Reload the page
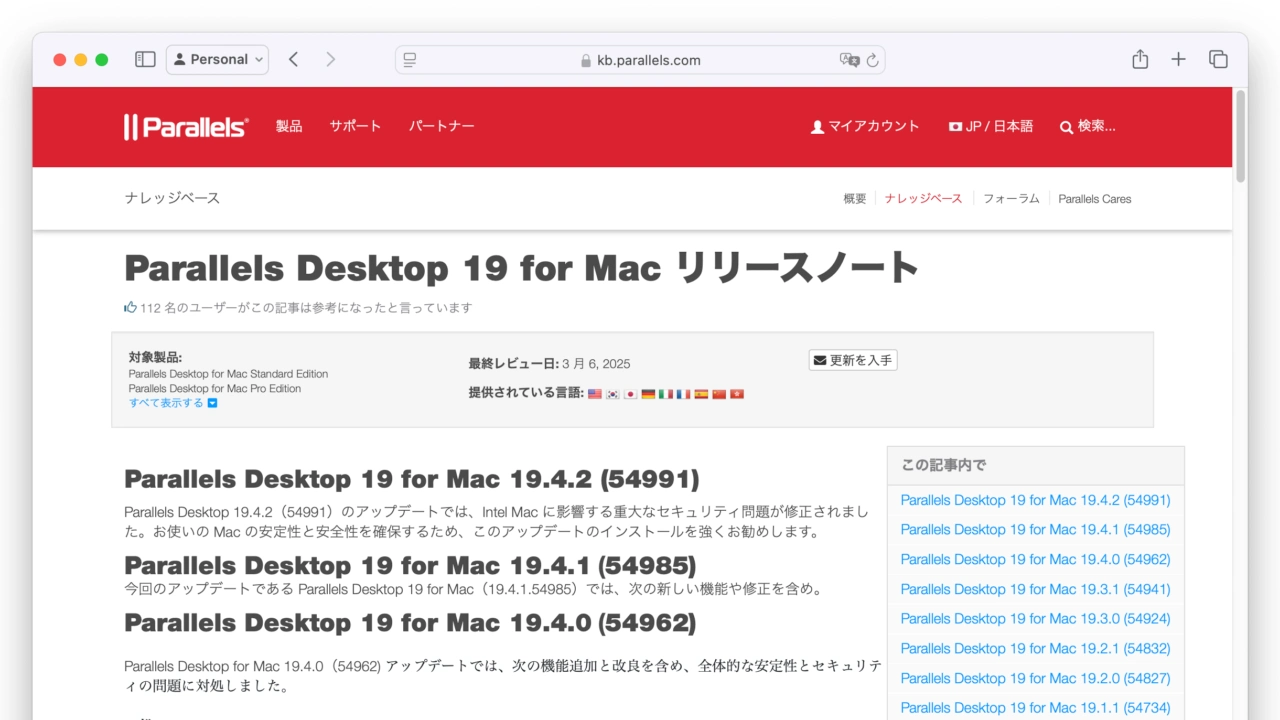 tap(873, 60)
